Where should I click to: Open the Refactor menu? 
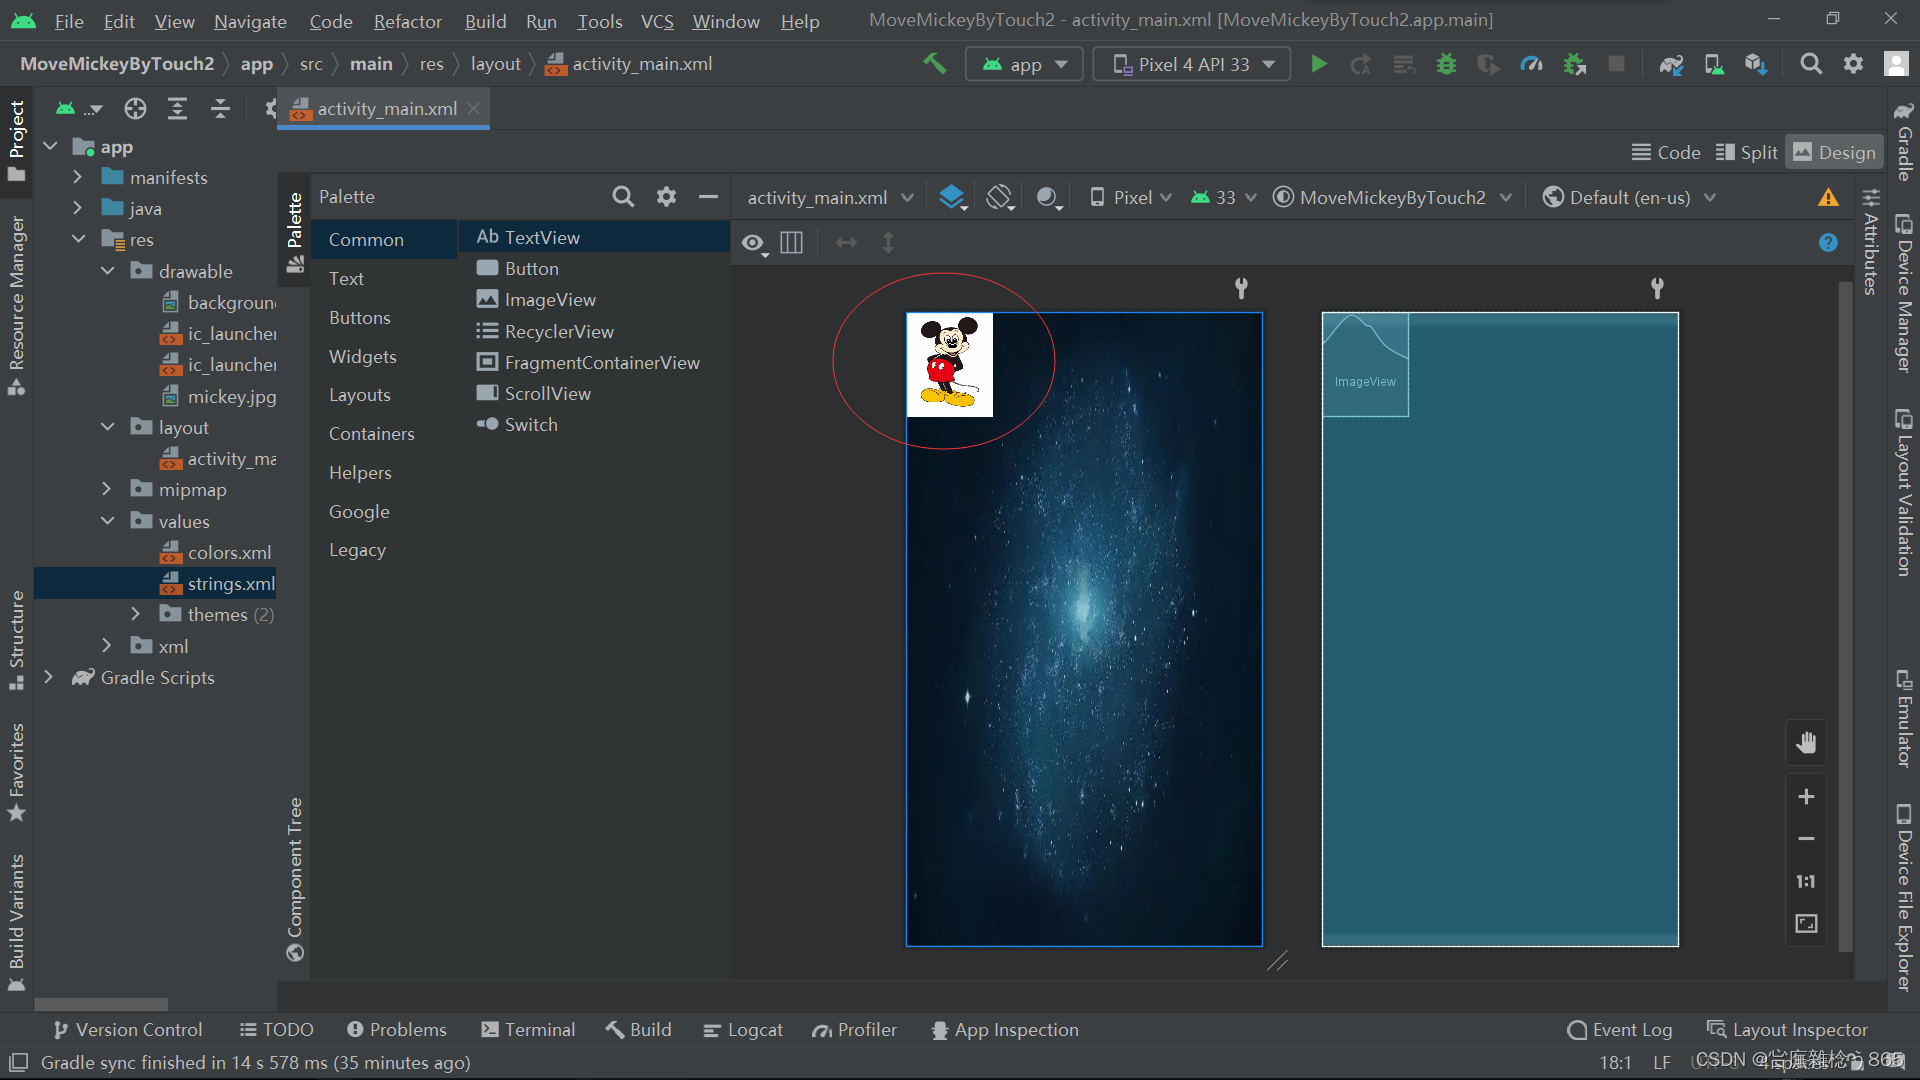pos(407,21)
